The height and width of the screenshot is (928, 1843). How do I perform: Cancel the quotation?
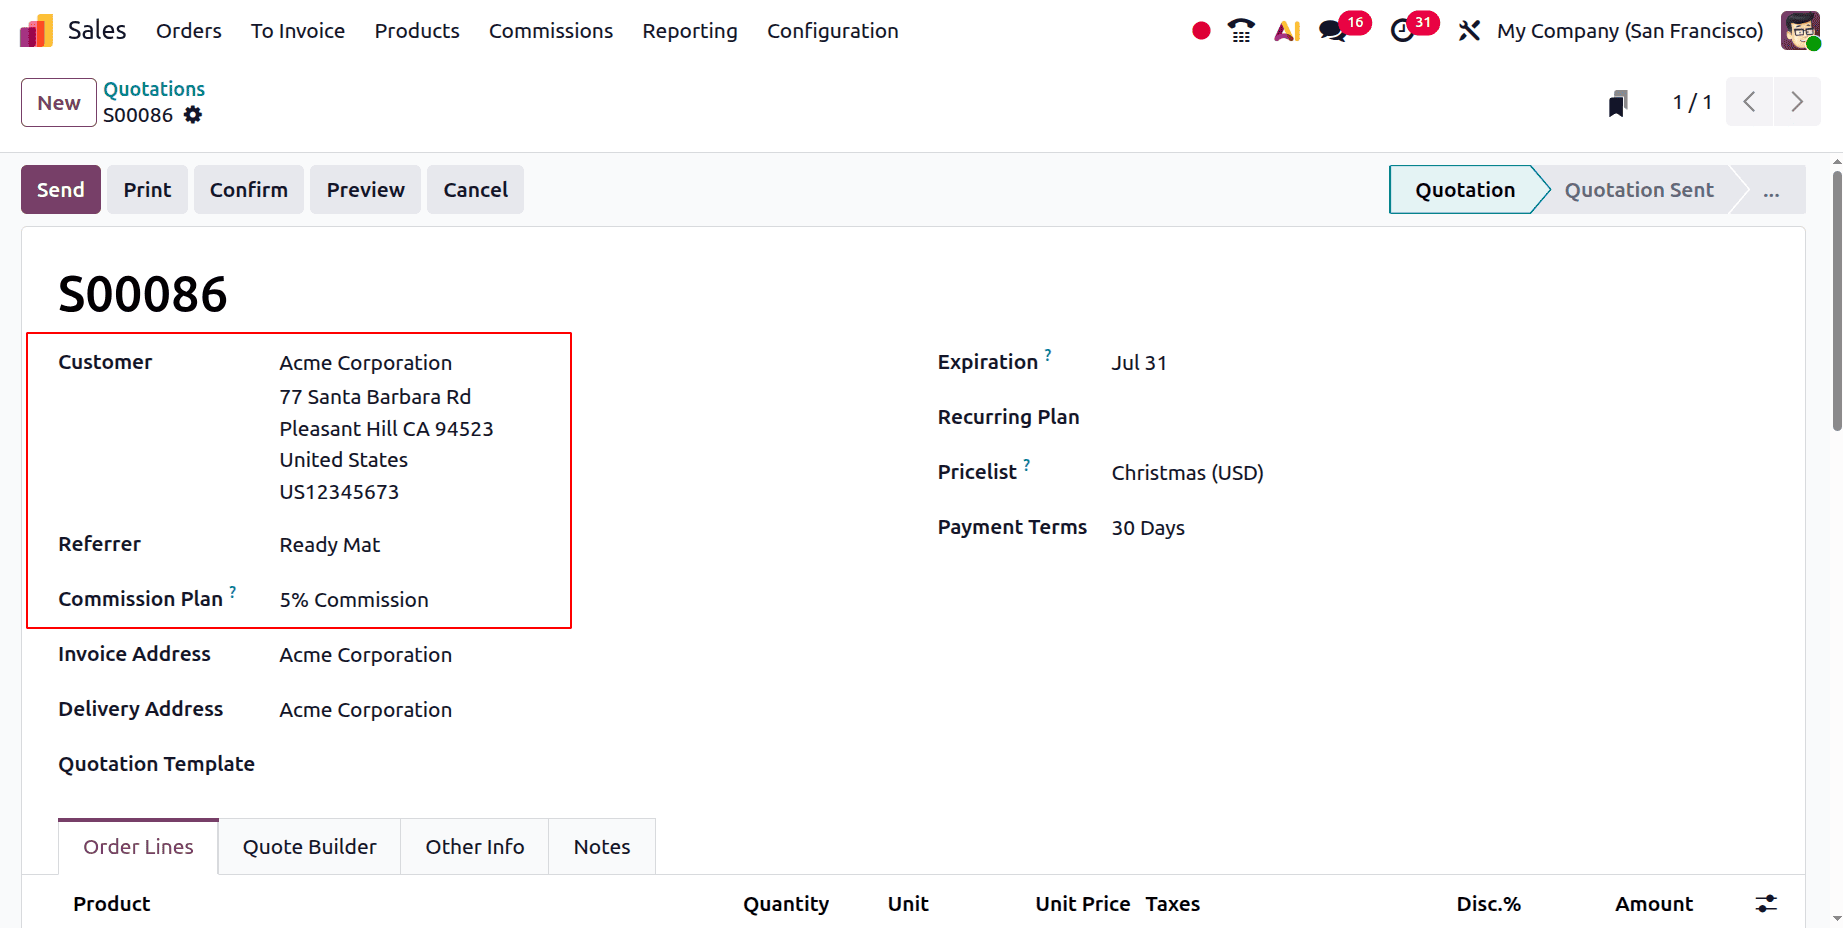476,190
